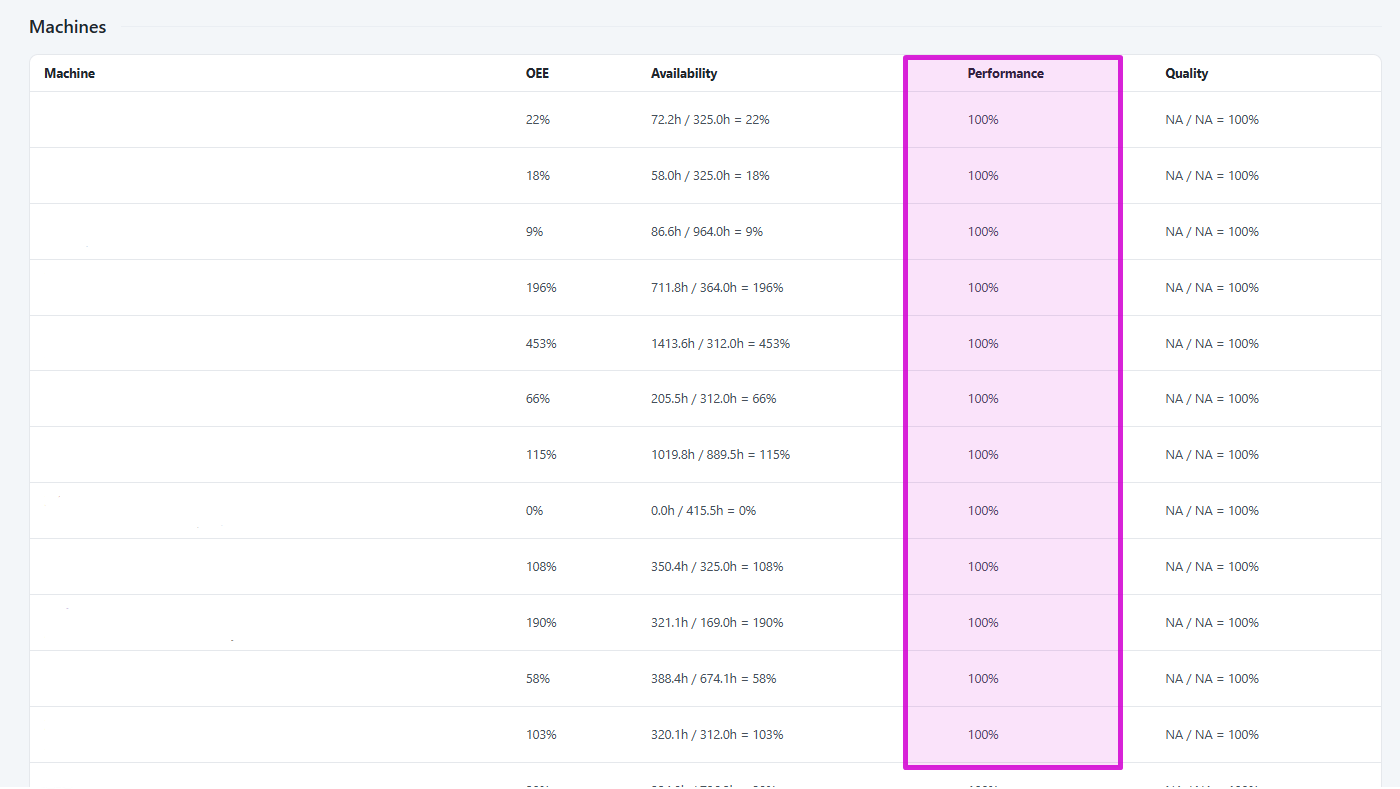
Task: Click Performance 100% in the 0% OEE row
Action: point(983,510)
